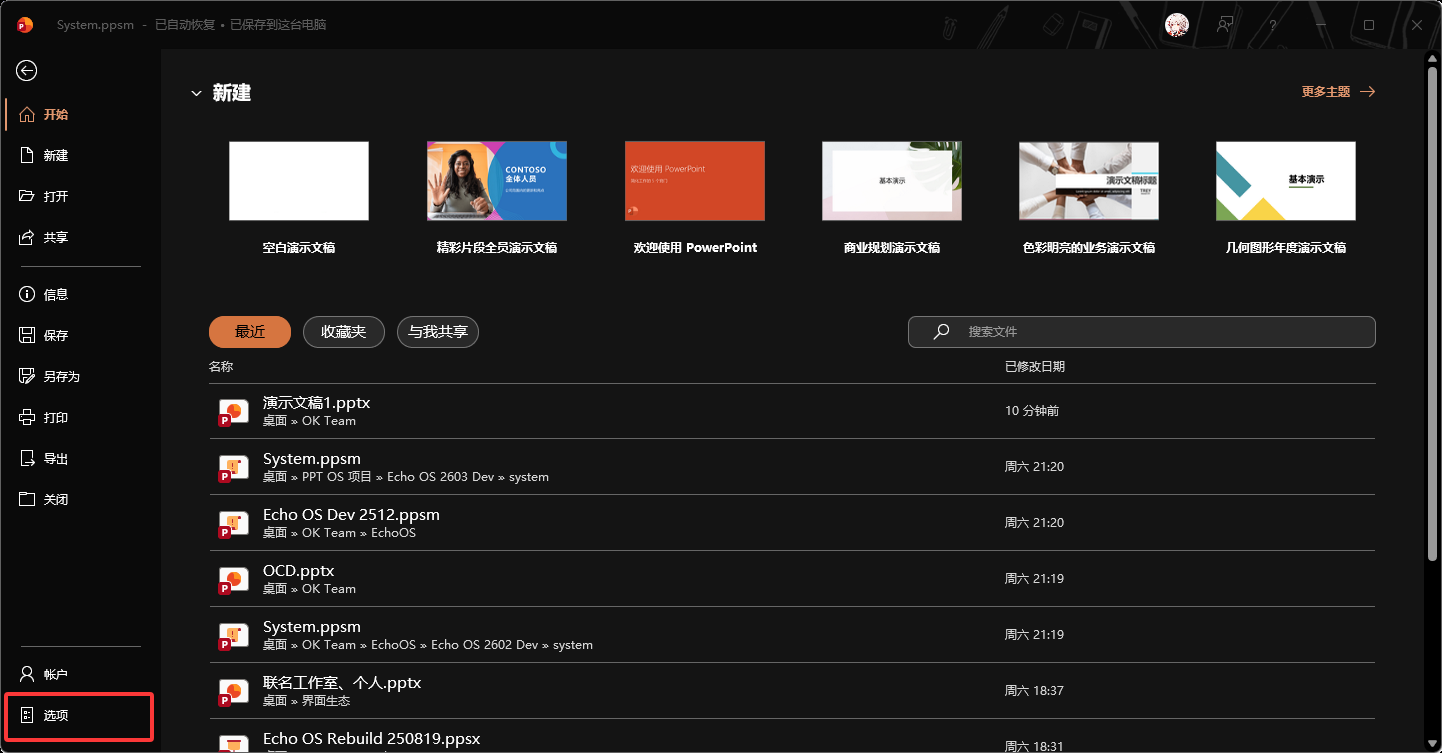This screenshot has height=753, width=1442.
Task: Choose 精彩片段全员演示文稿 template
Action: [x=497, y=181]
